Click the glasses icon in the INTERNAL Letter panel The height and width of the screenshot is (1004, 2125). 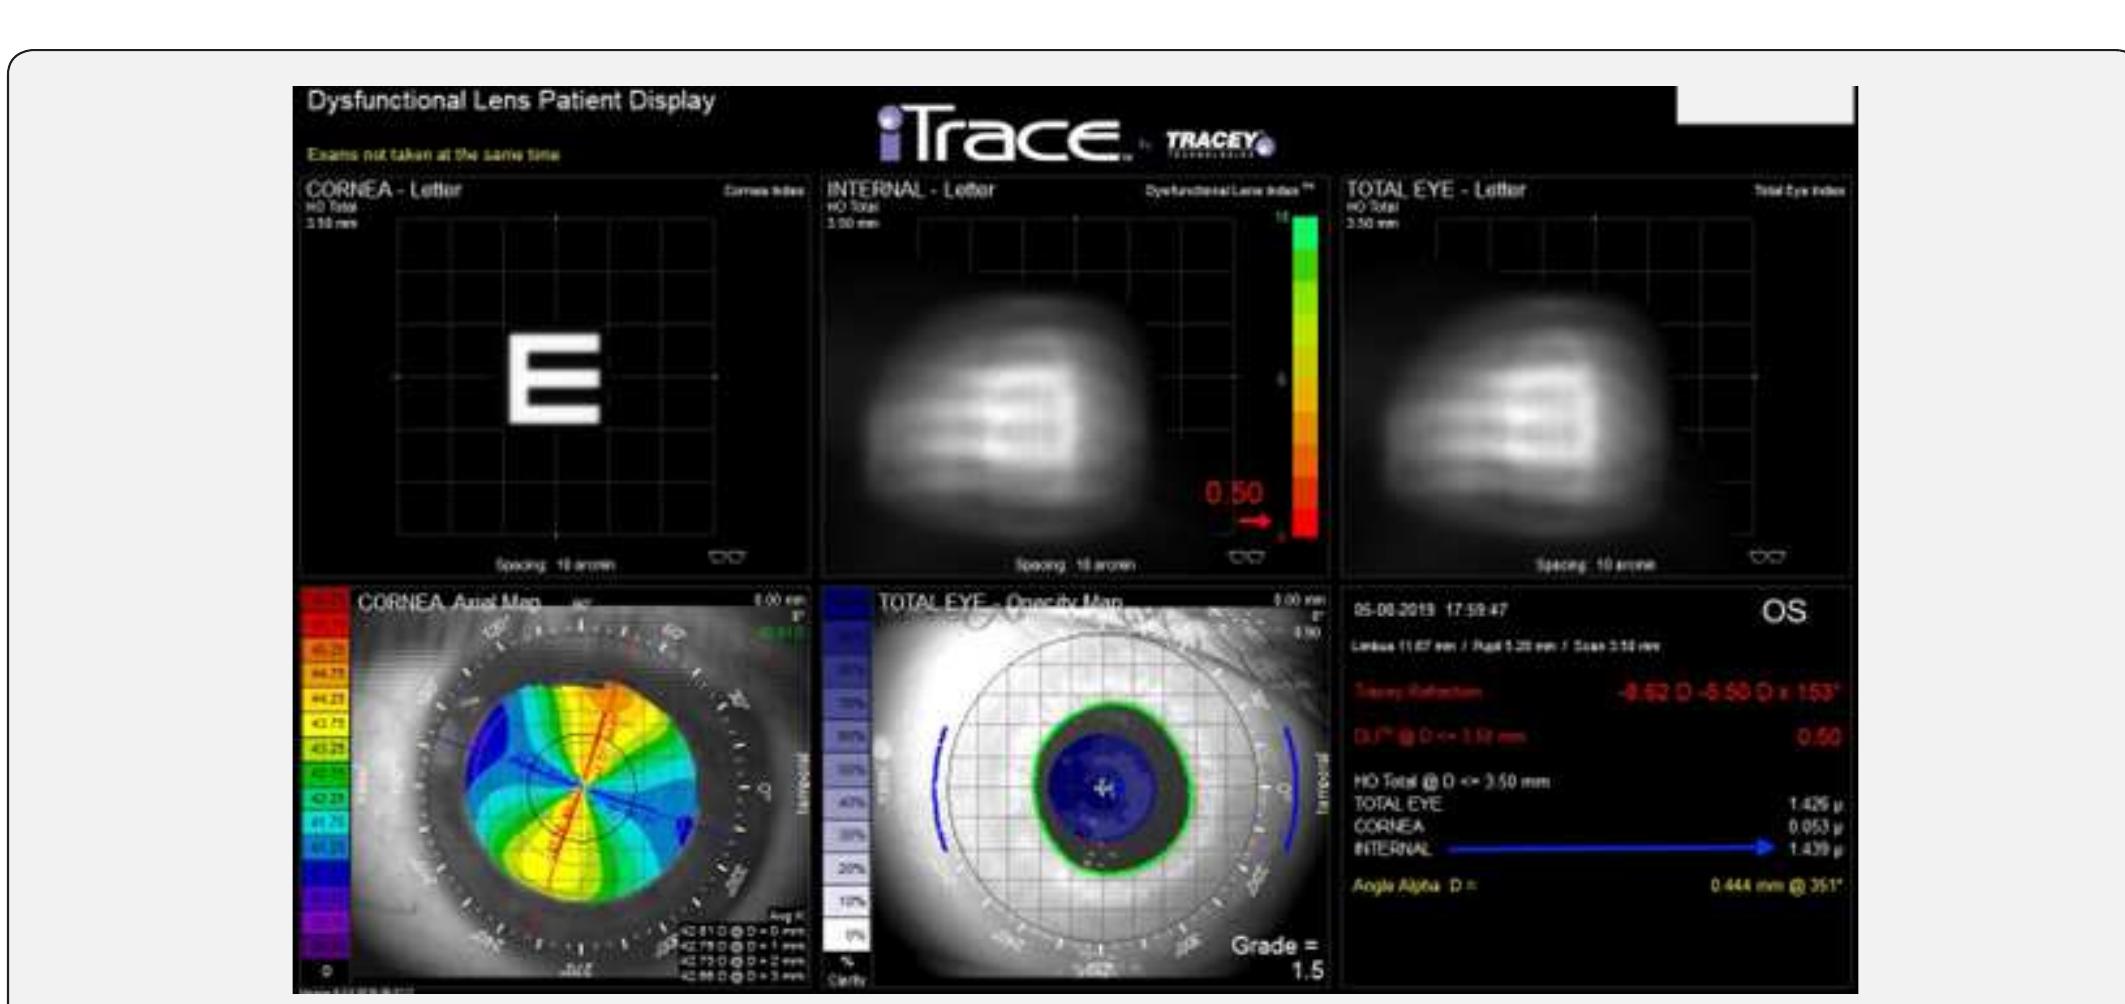[1246, 556]
